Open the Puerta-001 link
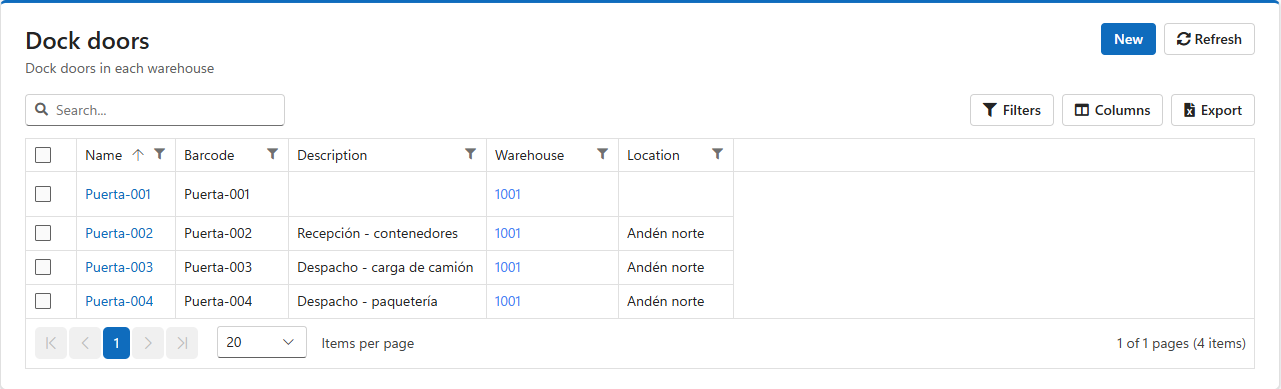 [x=119, y=194]
